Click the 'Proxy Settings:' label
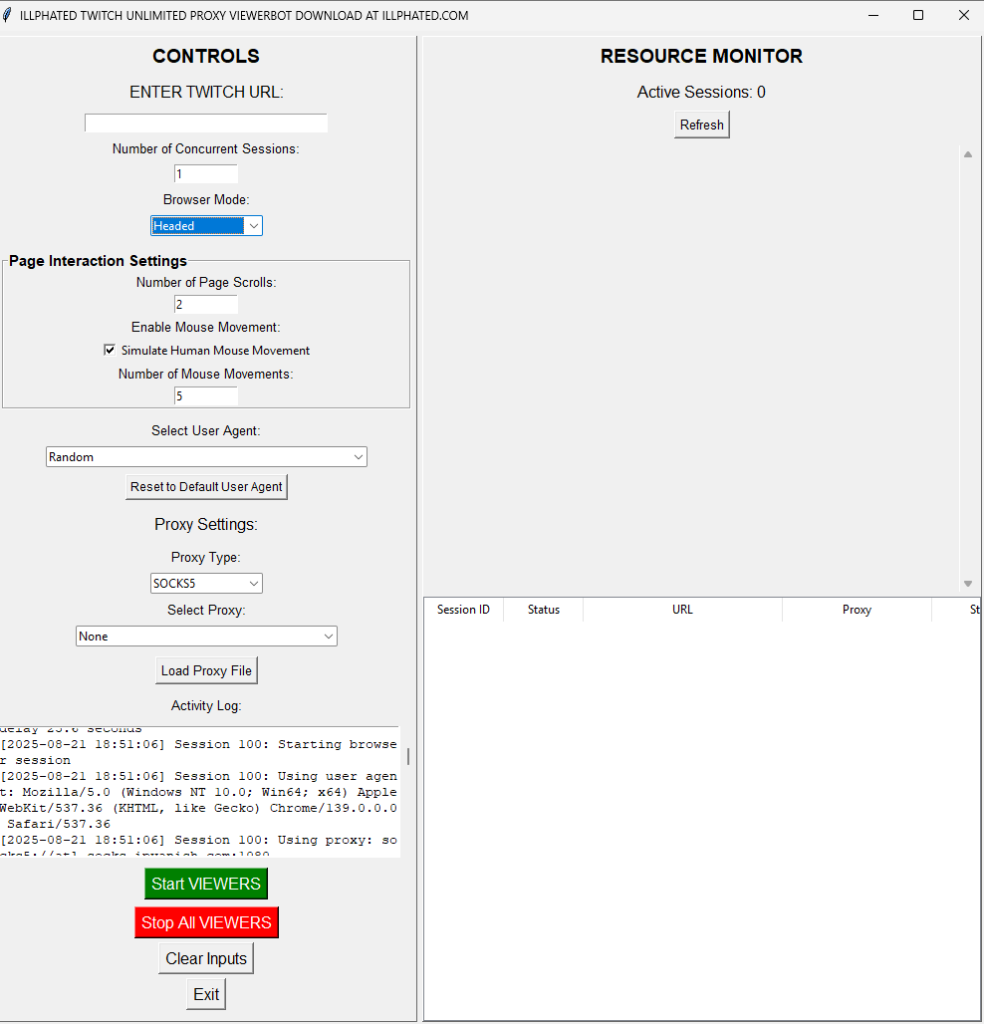The width and height of the screenshot is (984, 1024). tap(206, 524)
